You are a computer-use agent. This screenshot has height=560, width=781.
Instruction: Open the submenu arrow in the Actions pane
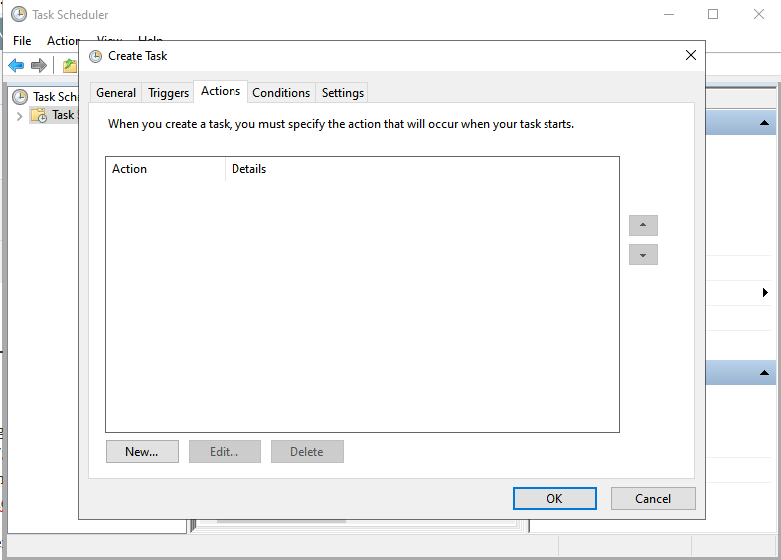[765, 293]
